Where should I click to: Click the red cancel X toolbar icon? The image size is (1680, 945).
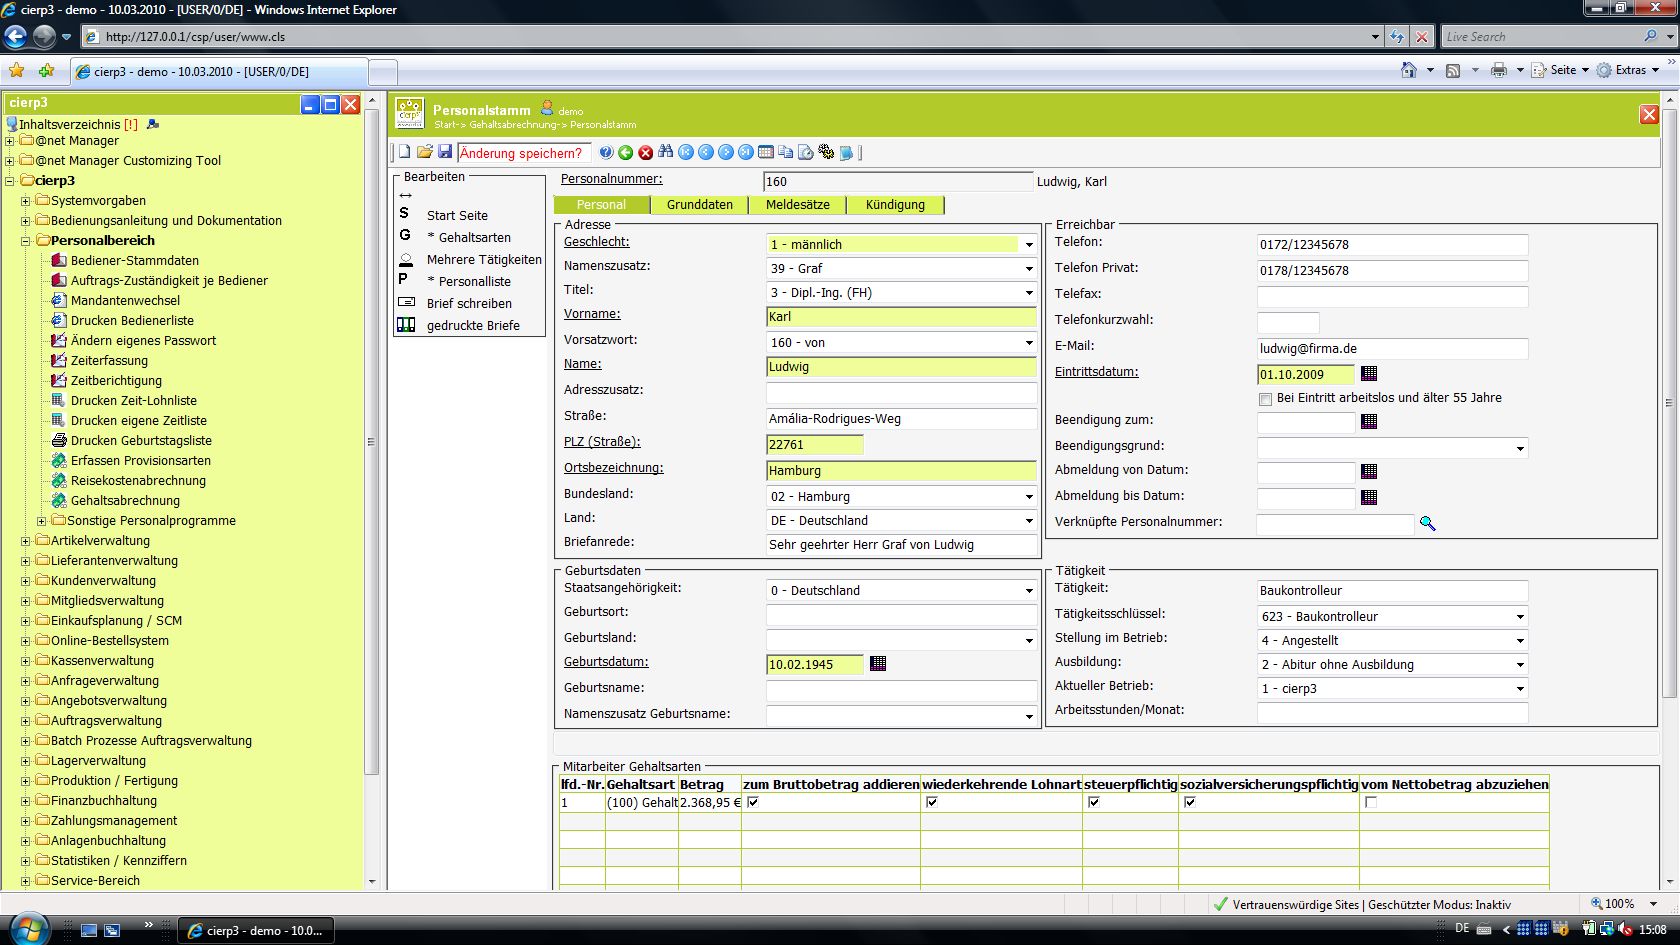(646, 152)
